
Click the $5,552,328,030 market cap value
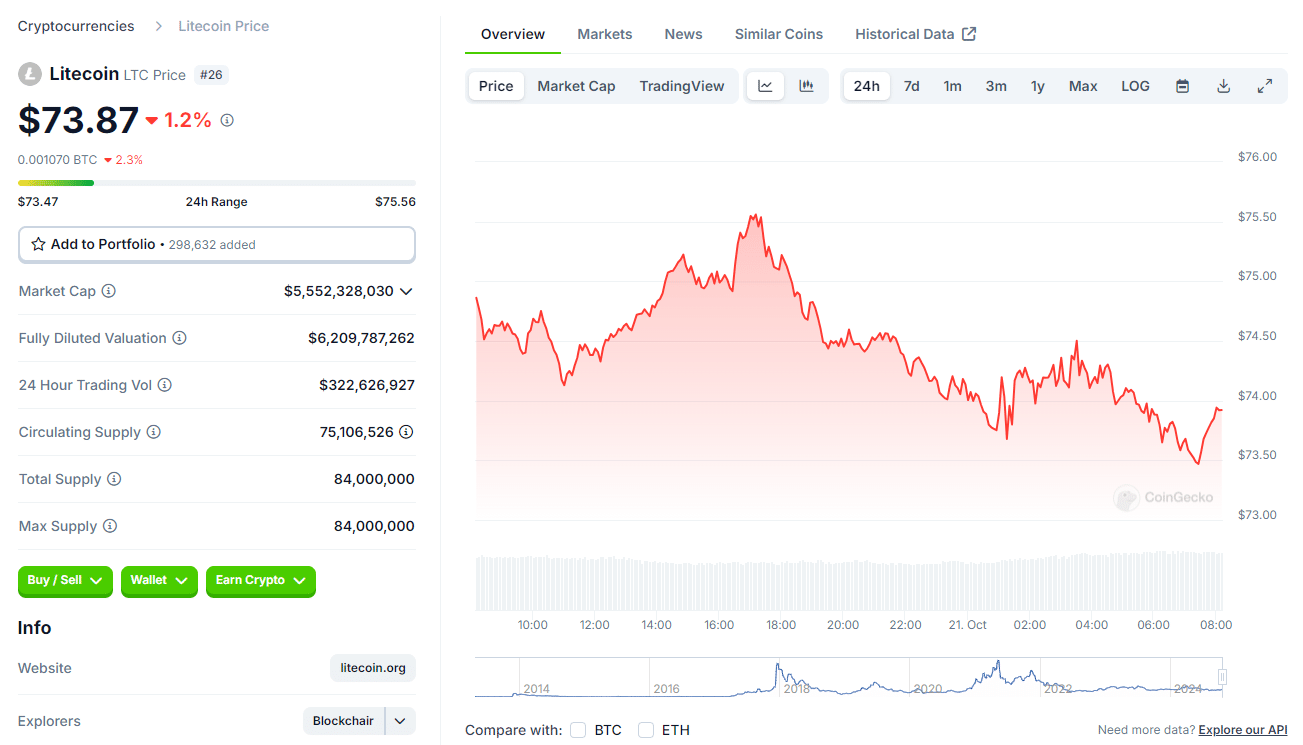(339, 291)
